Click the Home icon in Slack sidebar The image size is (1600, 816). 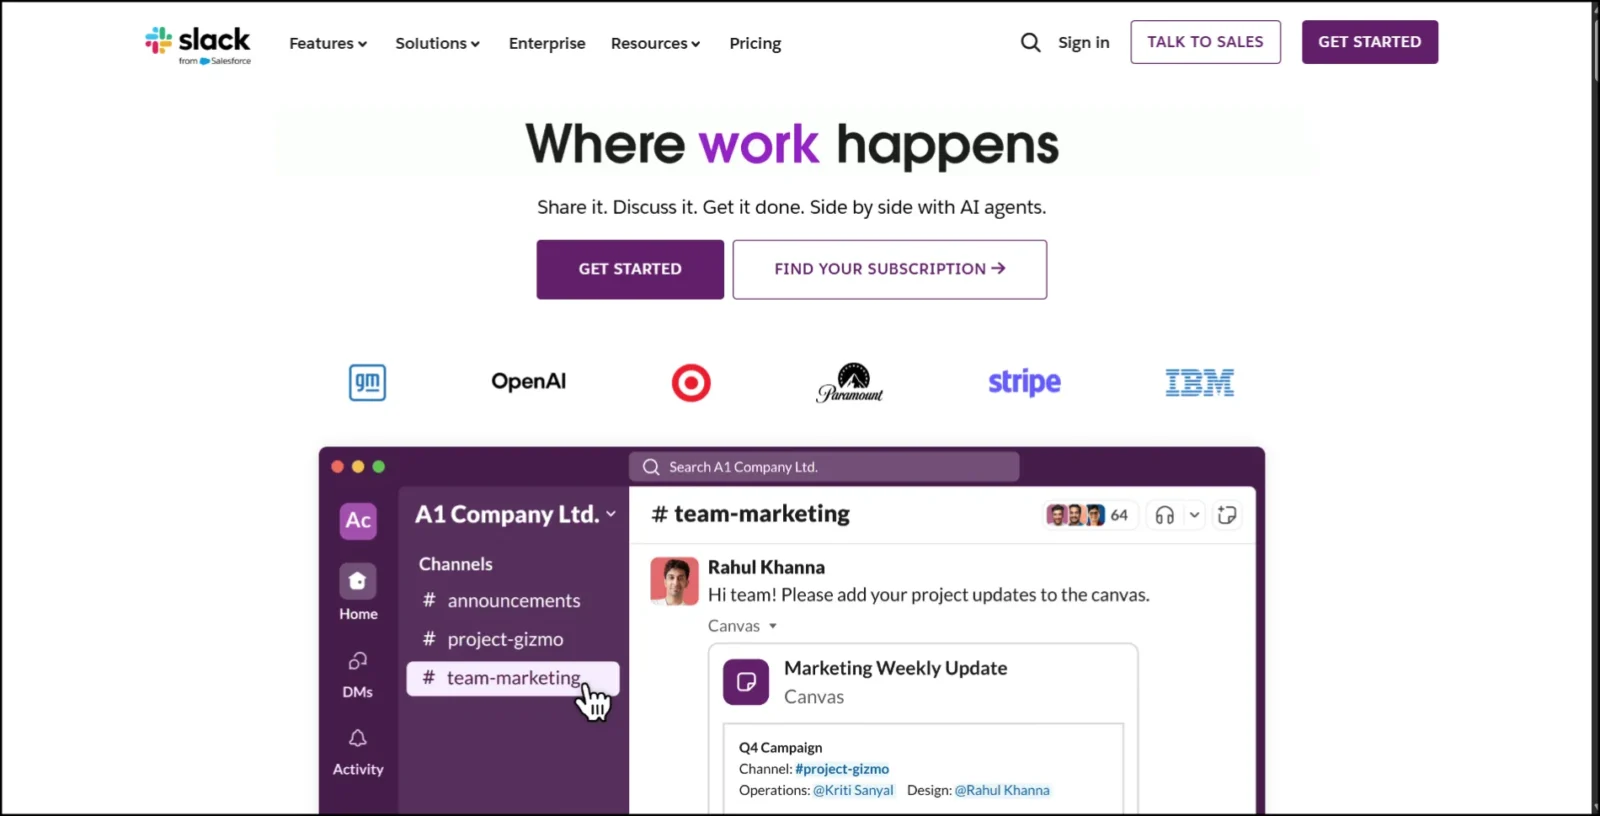[x=357, y=582]
